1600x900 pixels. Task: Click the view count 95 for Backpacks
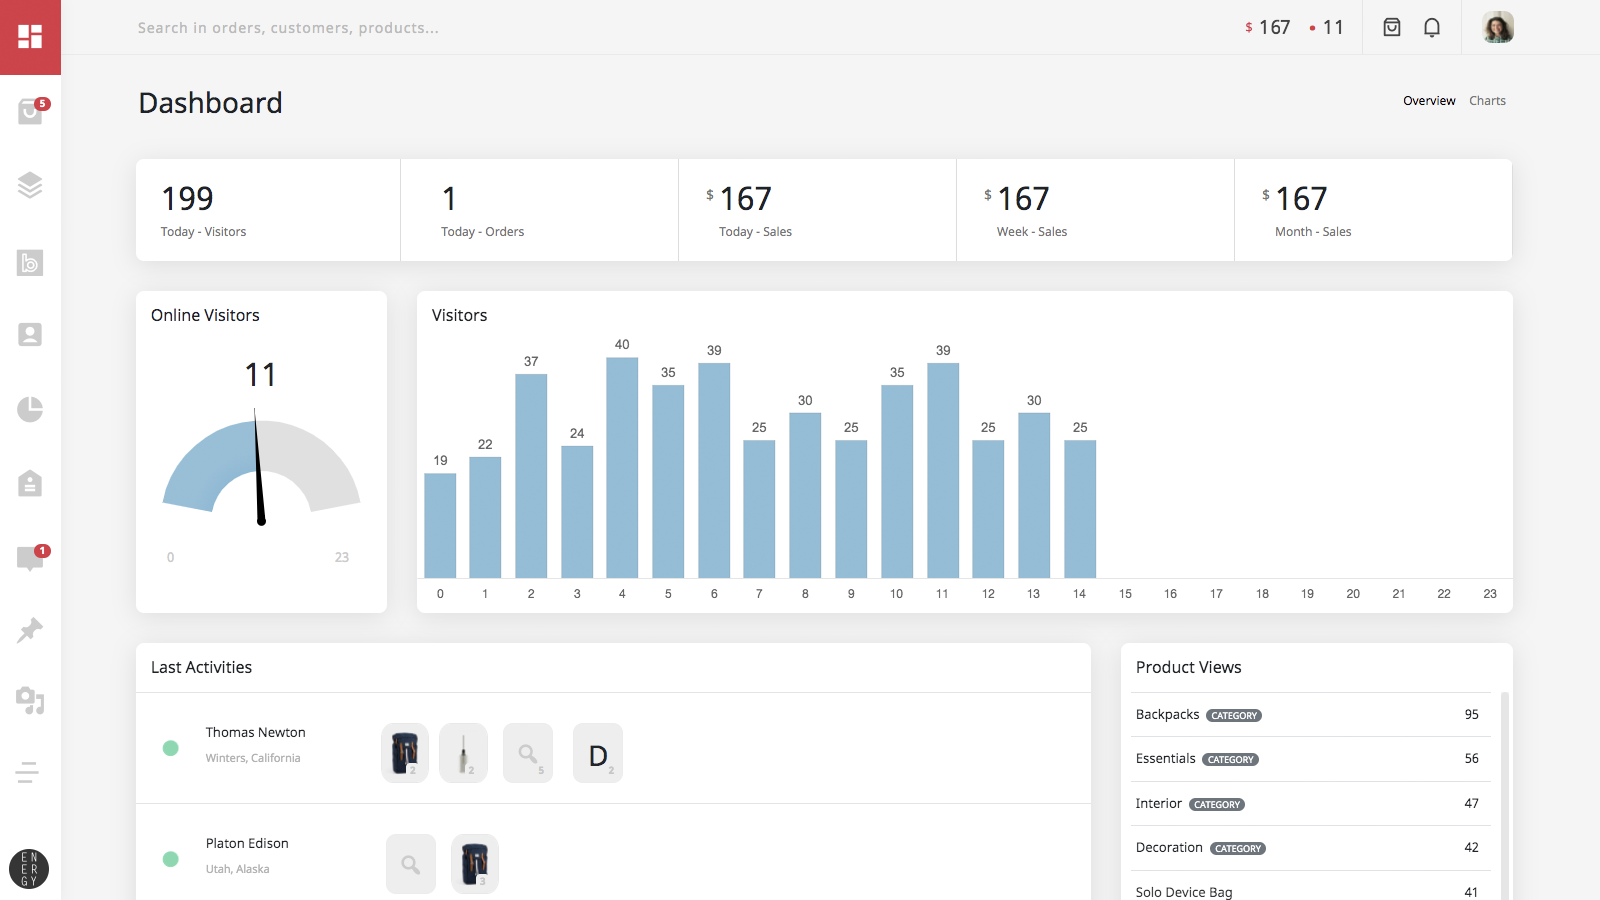click(x=1471, y=715)
